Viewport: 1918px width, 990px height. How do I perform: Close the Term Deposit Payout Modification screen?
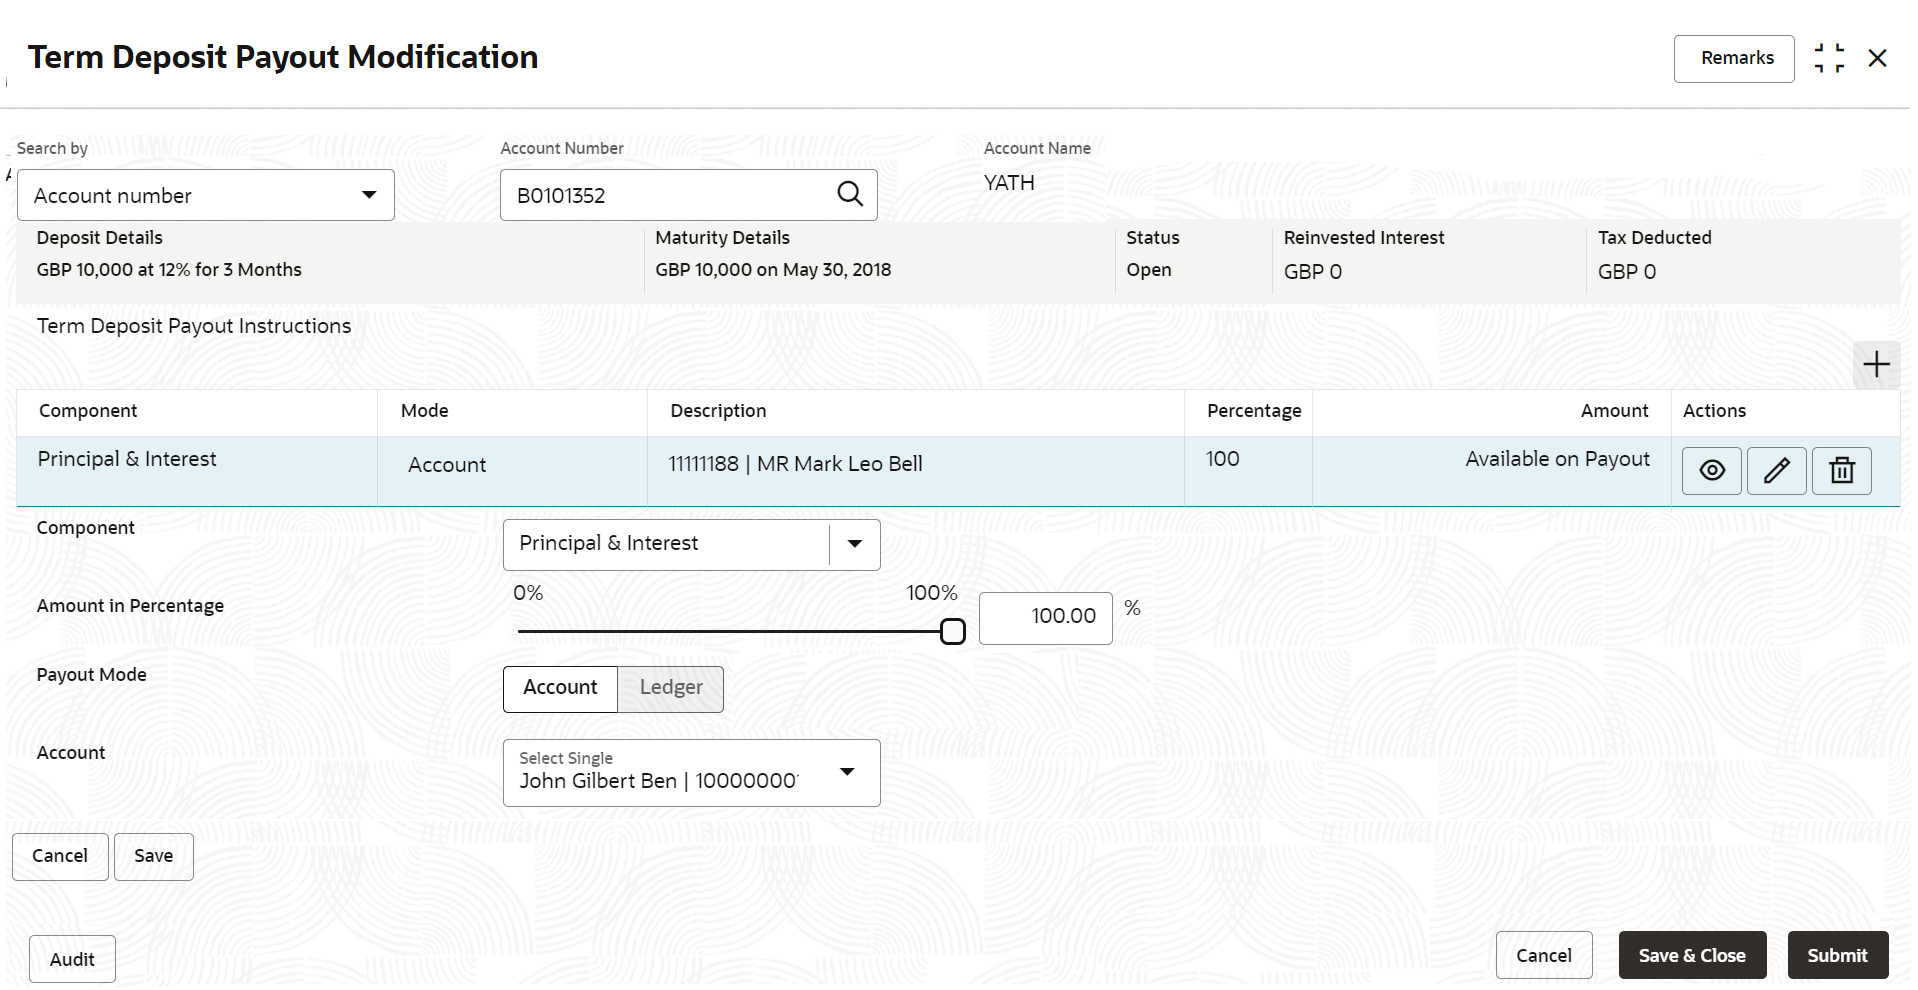click(1877, 58)
